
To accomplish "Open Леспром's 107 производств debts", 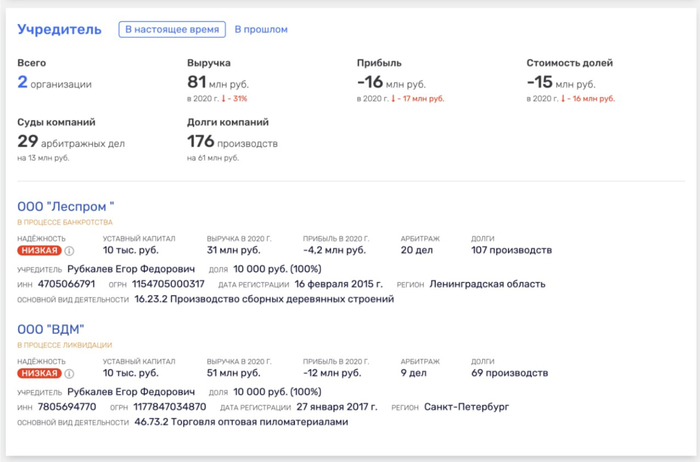I will [x=511, y=250].
